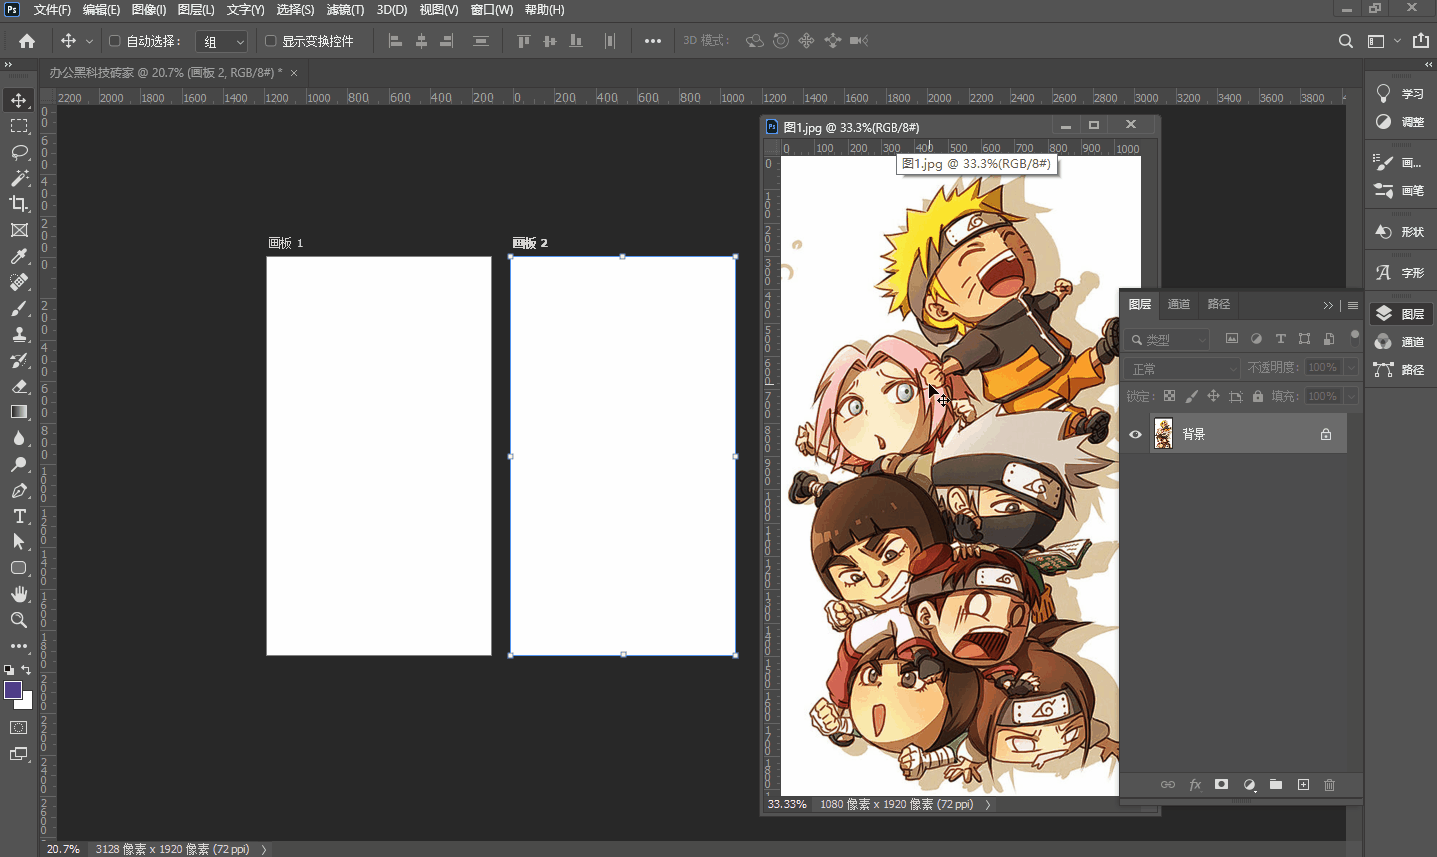
Task: Select the Pen tool
Action: click(19, 490)
